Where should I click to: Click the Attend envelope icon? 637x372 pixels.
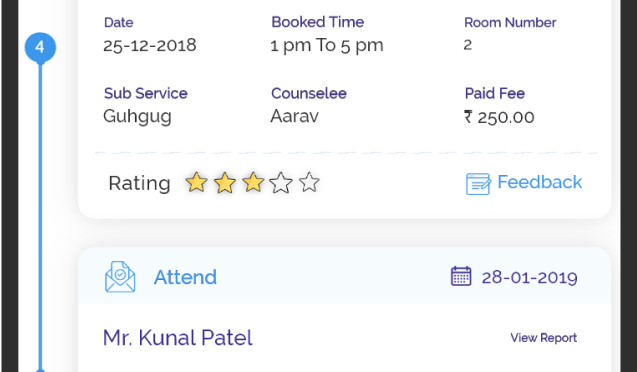(120, 277)
